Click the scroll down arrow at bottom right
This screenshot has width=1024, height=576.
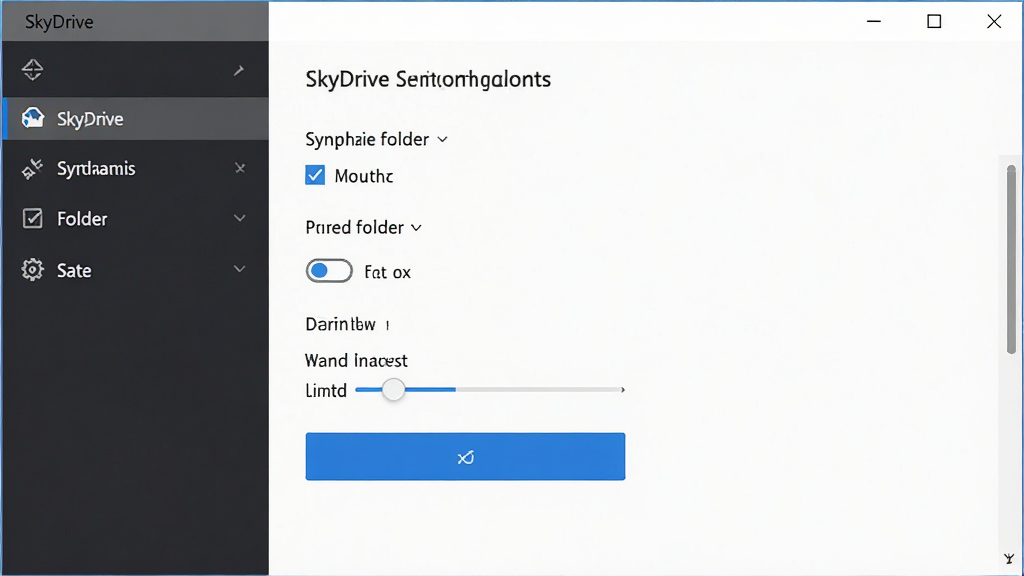click(1010, 558)
